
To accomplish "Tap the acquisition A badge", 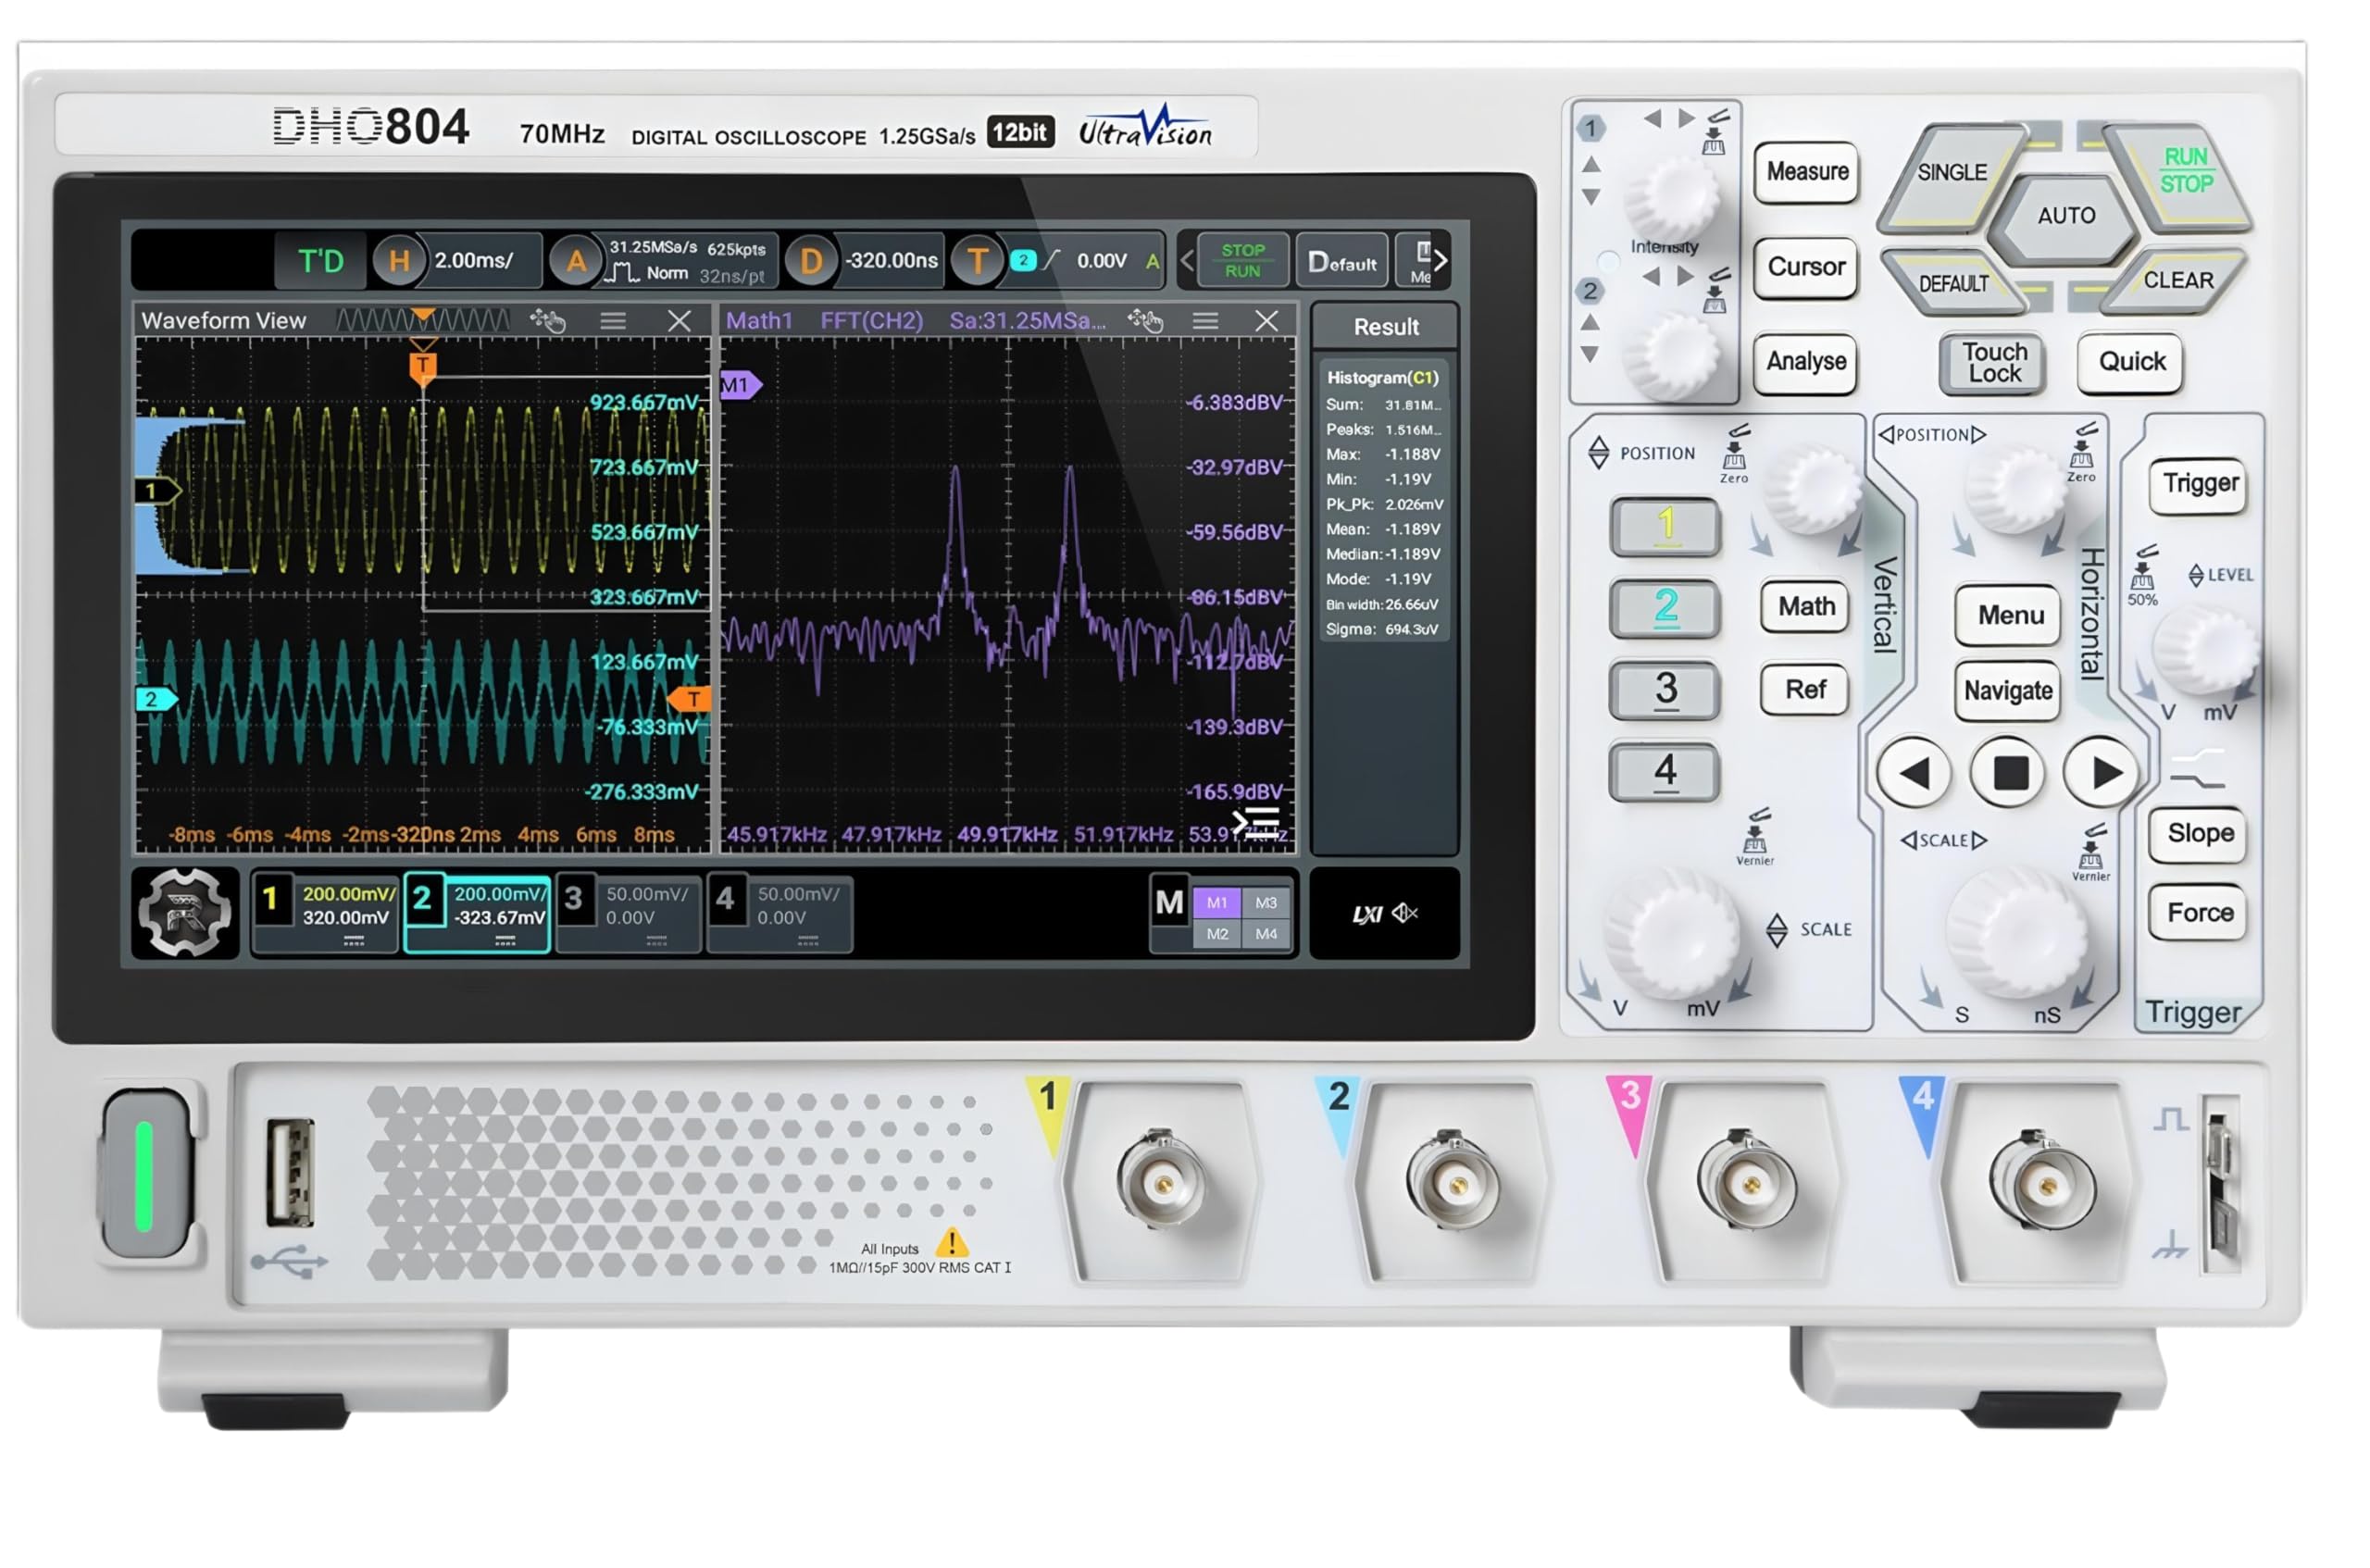I will click(x=576, y=261).
